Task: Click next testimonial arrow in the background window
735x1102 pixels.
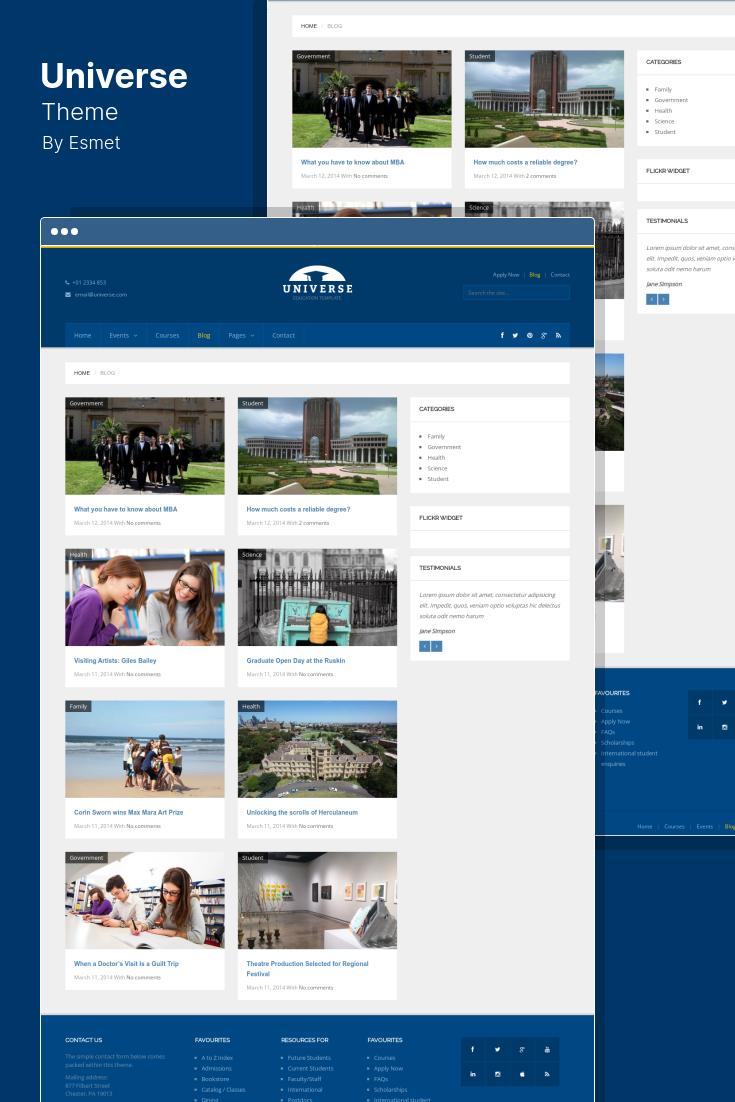Action: click(663, 299)
